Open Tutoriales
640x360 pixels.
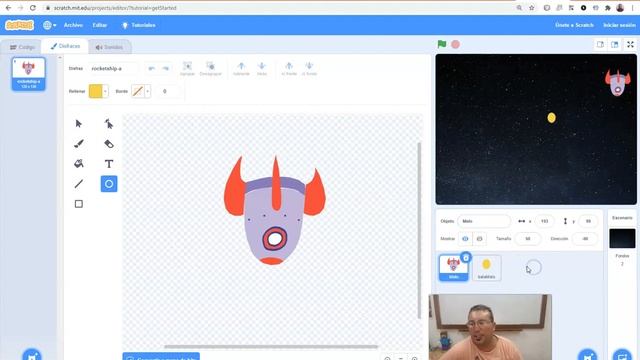(x=139, y=25)
